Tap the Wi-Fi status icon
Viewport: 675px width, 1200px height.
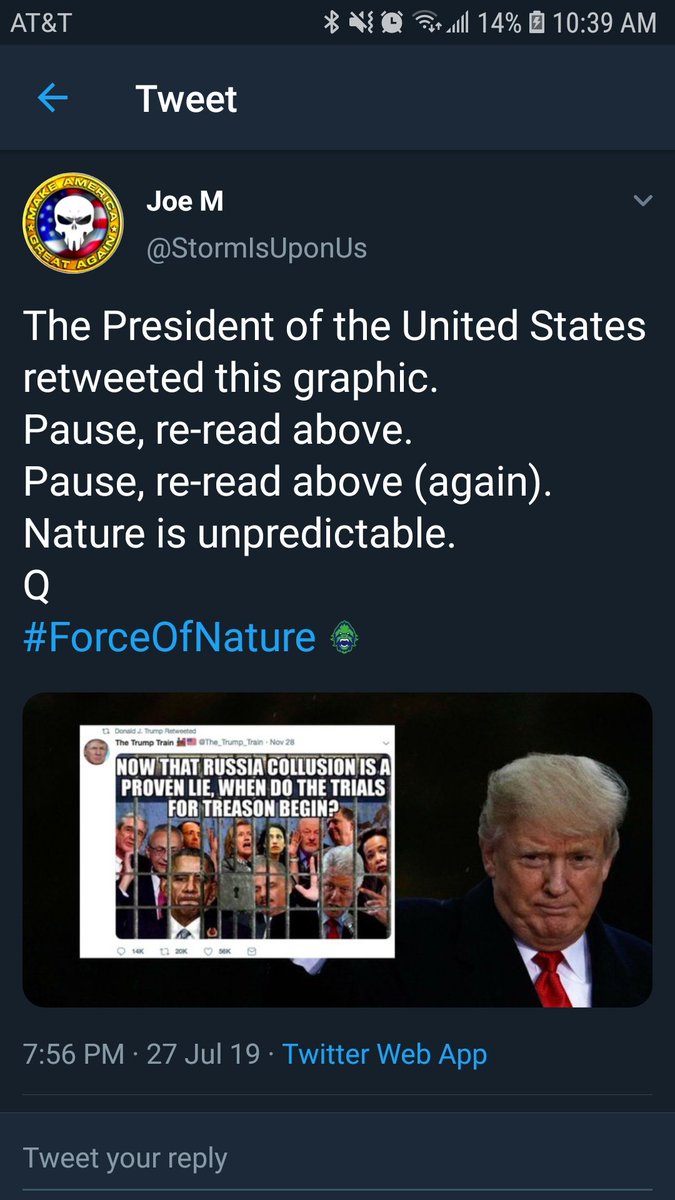coord(427,23)
